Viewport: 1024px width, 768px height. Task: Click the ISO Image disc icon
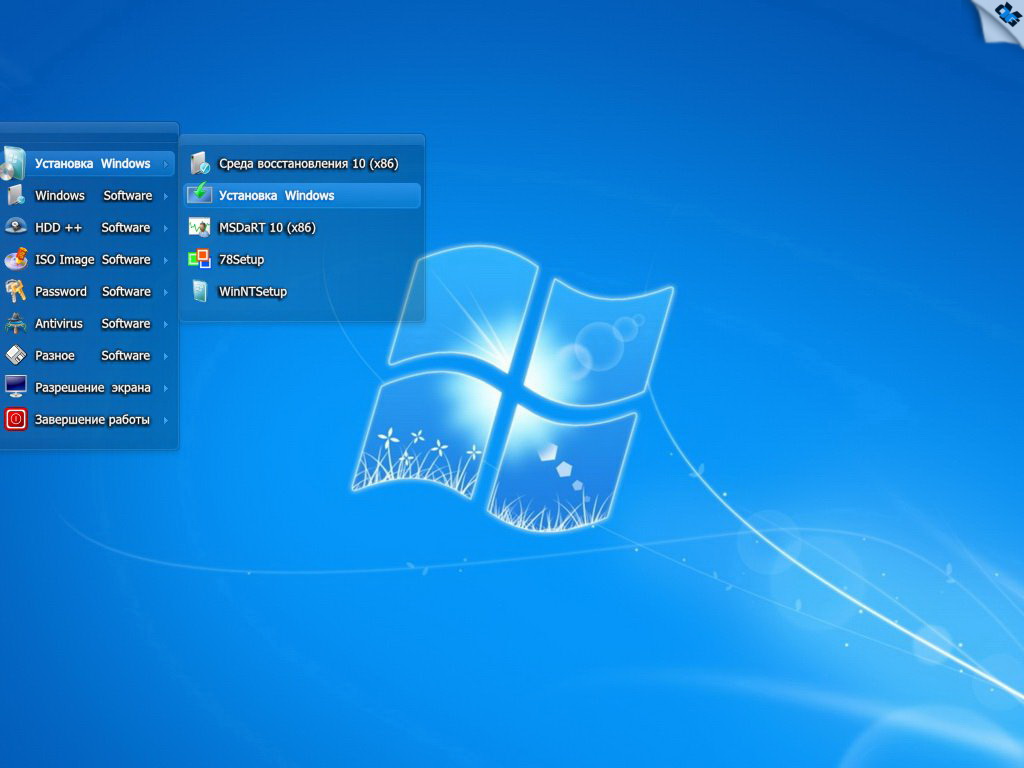pyautogui.click(x=16, y=259)
